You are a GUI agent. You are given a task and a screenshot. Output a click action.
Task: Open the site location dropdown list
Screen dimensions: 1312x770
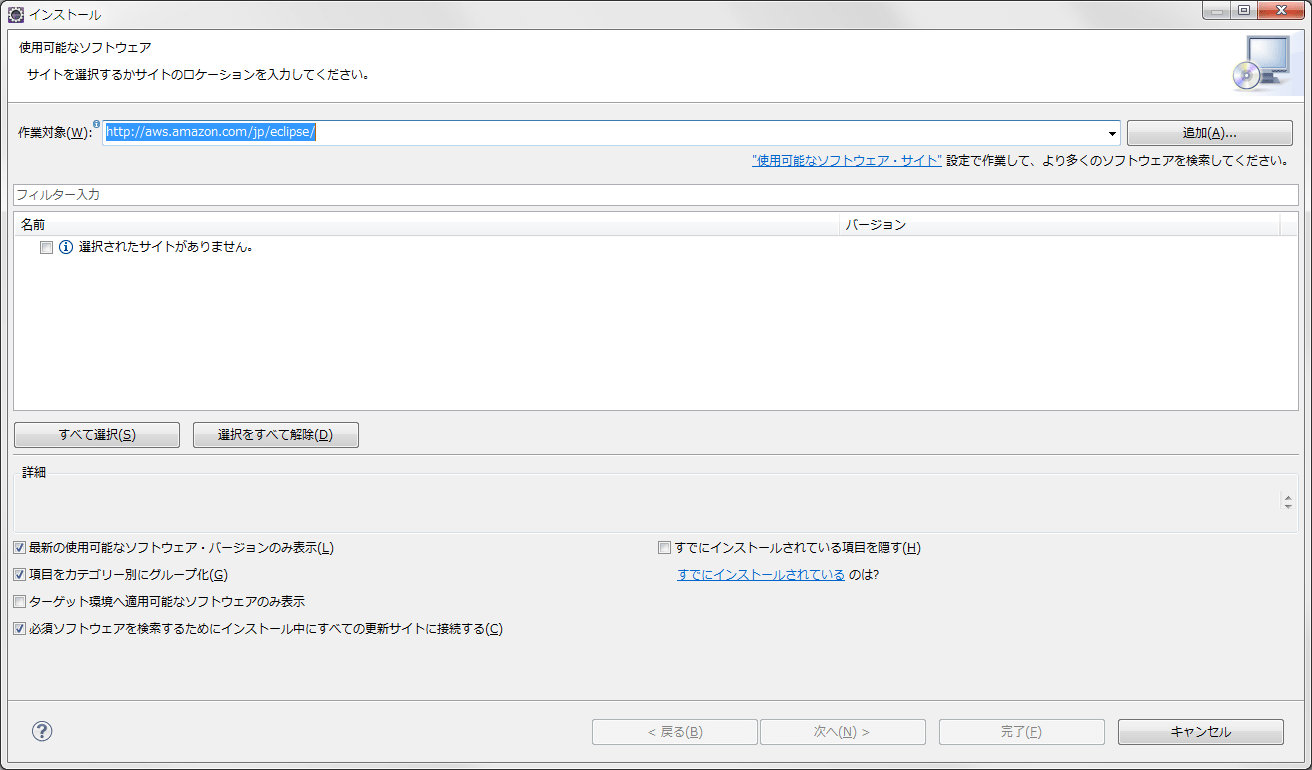tap(1112, 131)
